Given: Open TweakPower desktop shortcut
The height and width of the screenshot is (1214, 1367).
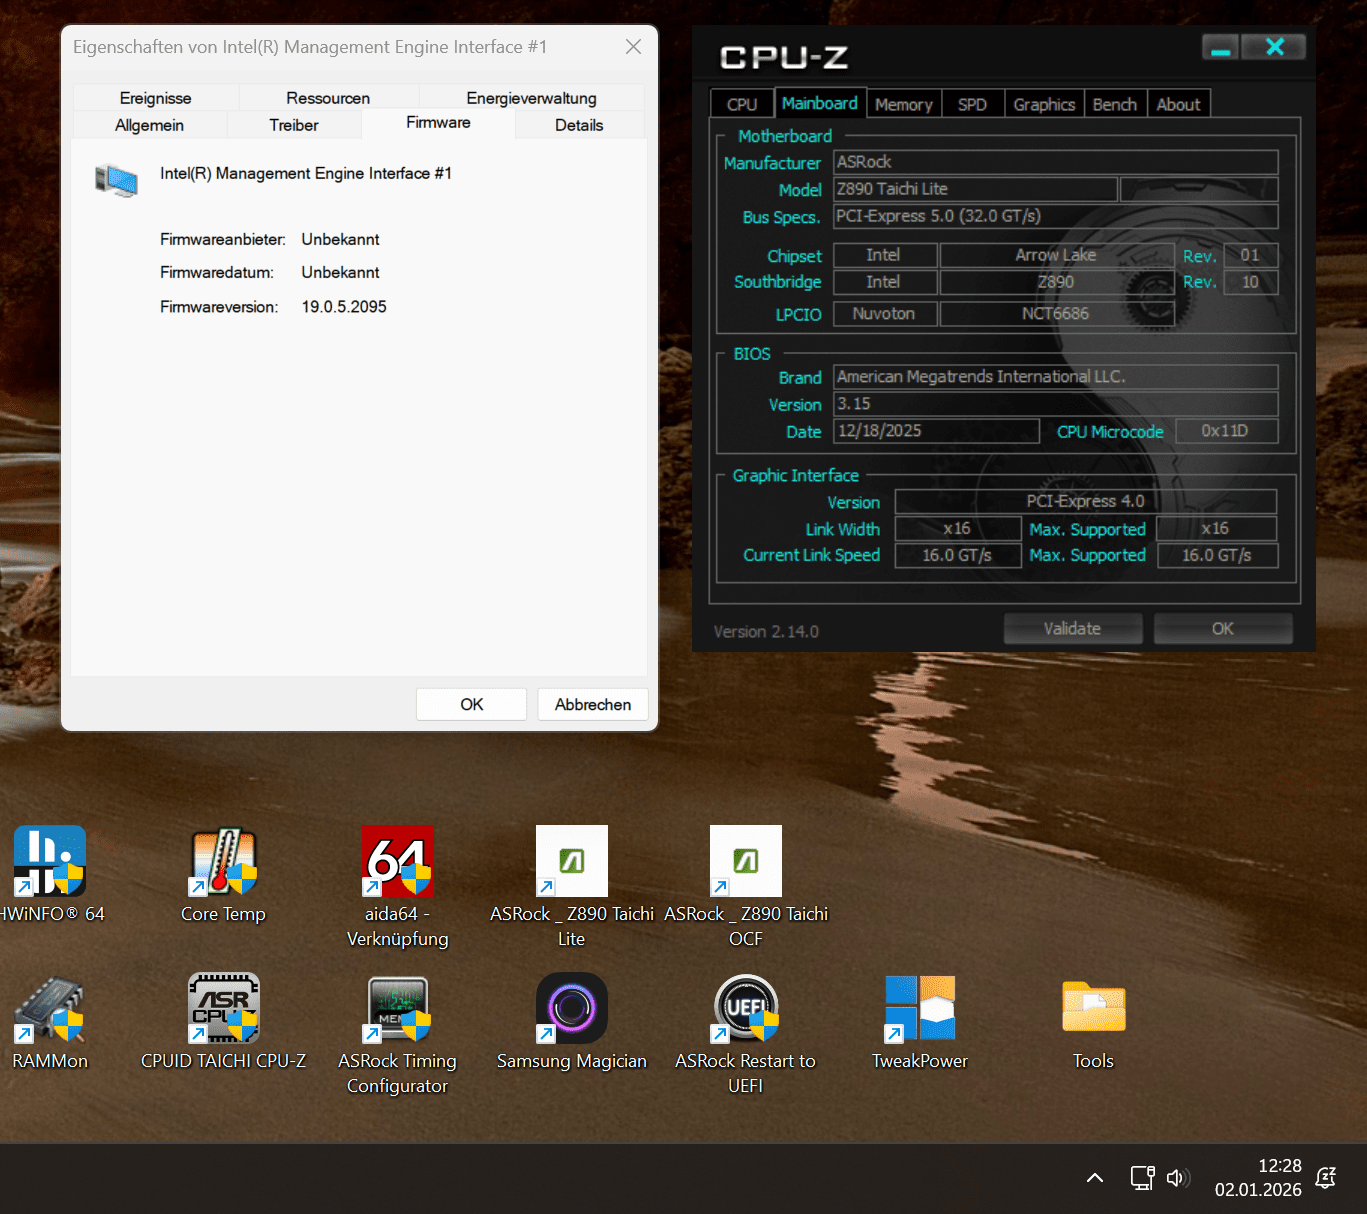Looking at the screenshot, I should 920,1021.
